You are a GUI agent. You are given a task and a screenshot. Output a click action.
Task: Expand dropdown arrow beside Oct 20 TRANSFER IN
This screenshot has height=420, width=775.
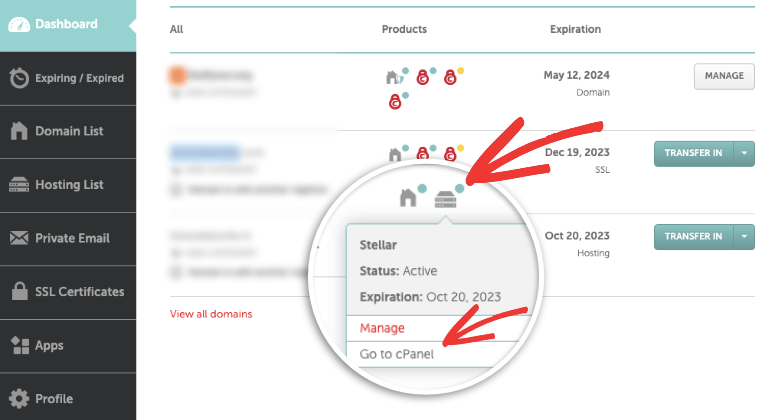coord(744,237)
